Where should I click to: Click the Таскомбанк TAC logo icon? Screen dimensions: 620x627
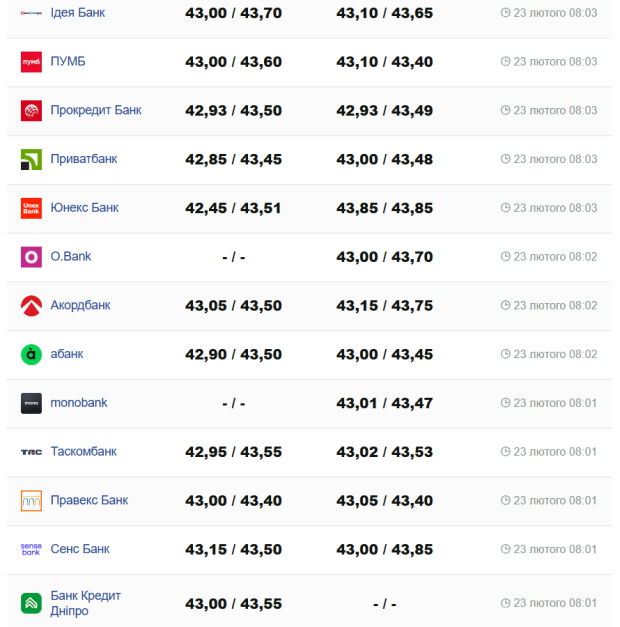pyautogui.click(x=31, y=452)
